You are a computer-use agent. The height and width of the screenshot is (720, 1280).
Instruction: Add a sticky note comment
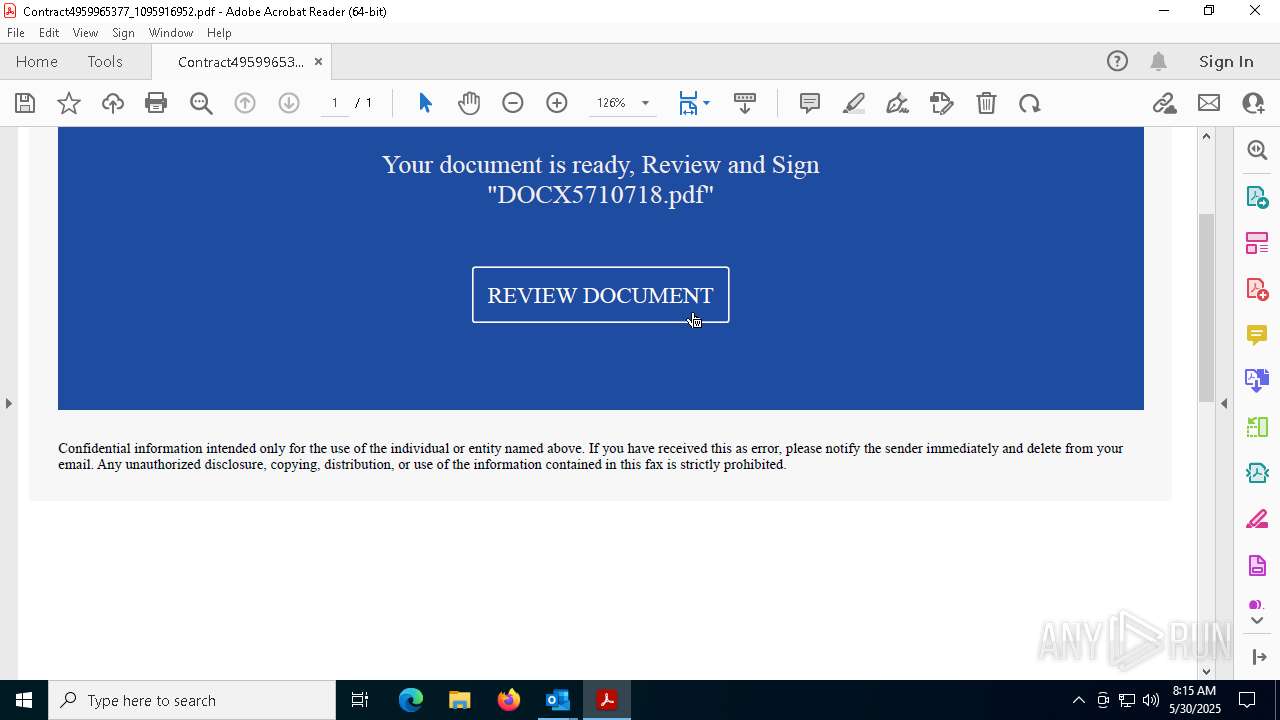[x=810, y=103]
